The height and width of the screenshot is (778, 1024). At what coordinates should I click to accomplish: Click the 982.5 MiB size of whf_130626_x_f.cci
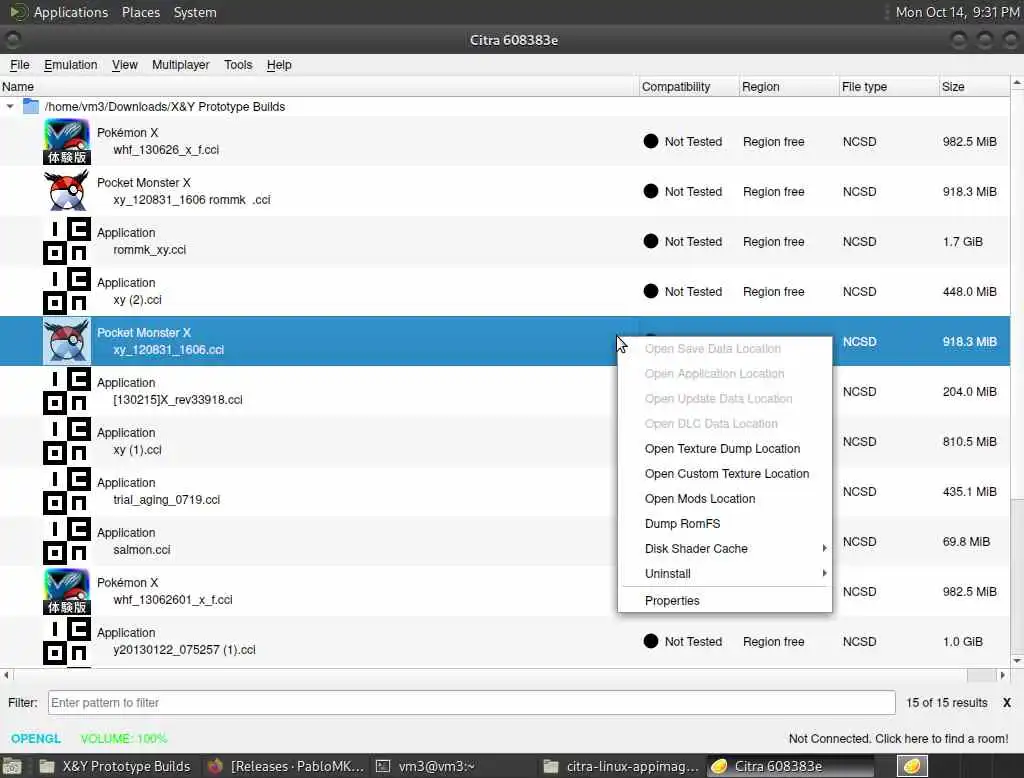(x=969, y=141)
